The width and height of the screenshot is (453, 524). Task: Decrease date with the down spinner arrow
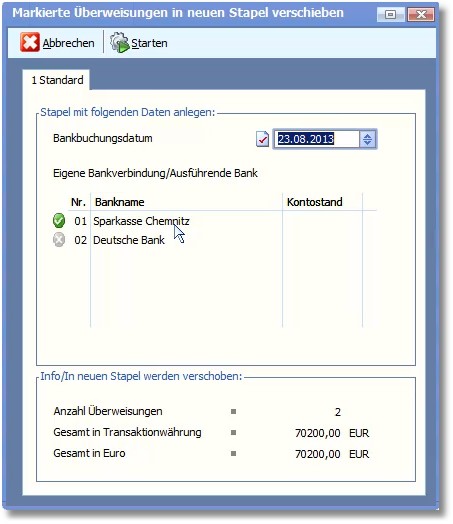(x=367, y=143)
